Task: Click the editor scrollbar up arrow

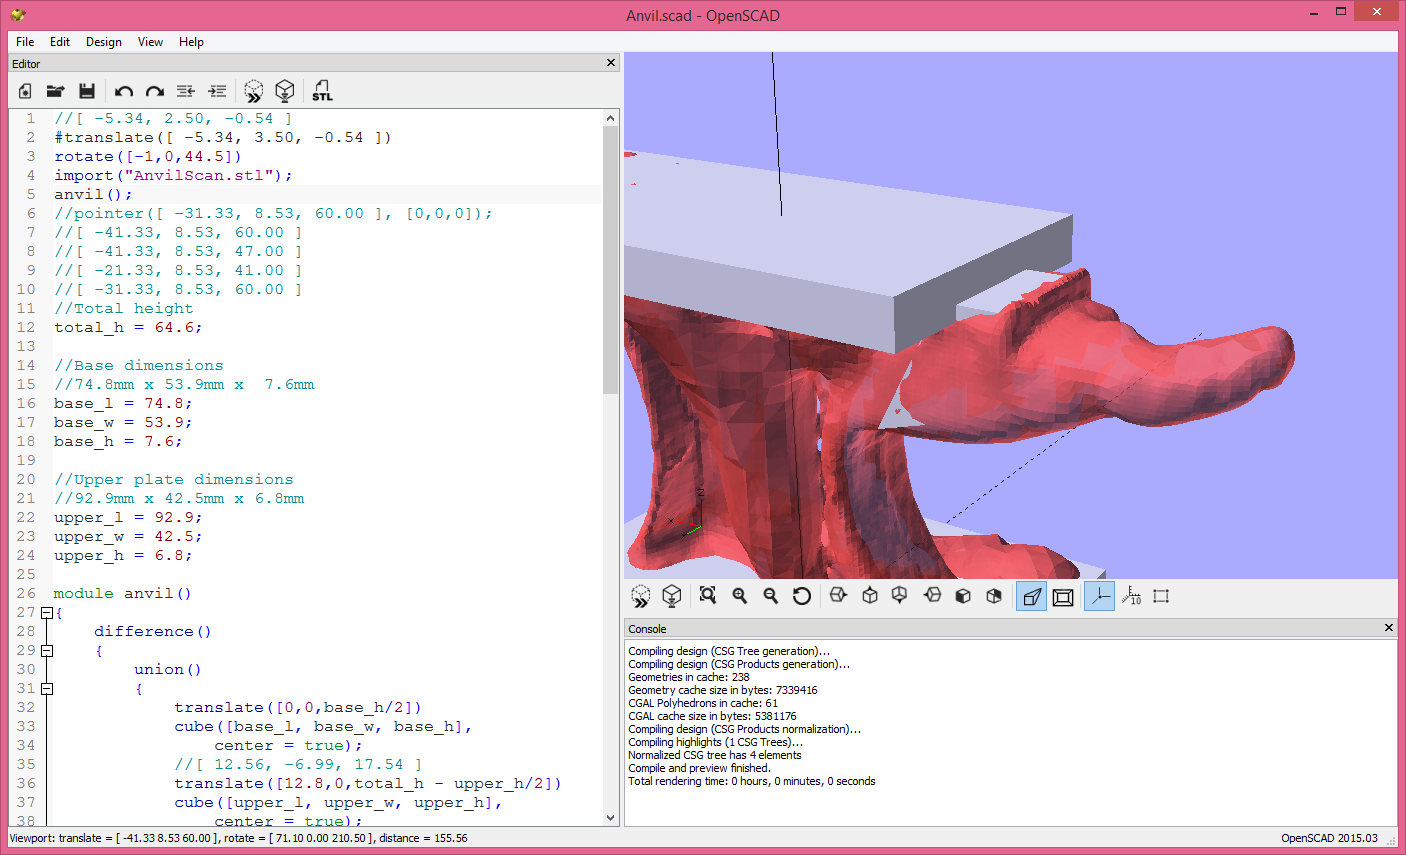Action: coord(611,118)
